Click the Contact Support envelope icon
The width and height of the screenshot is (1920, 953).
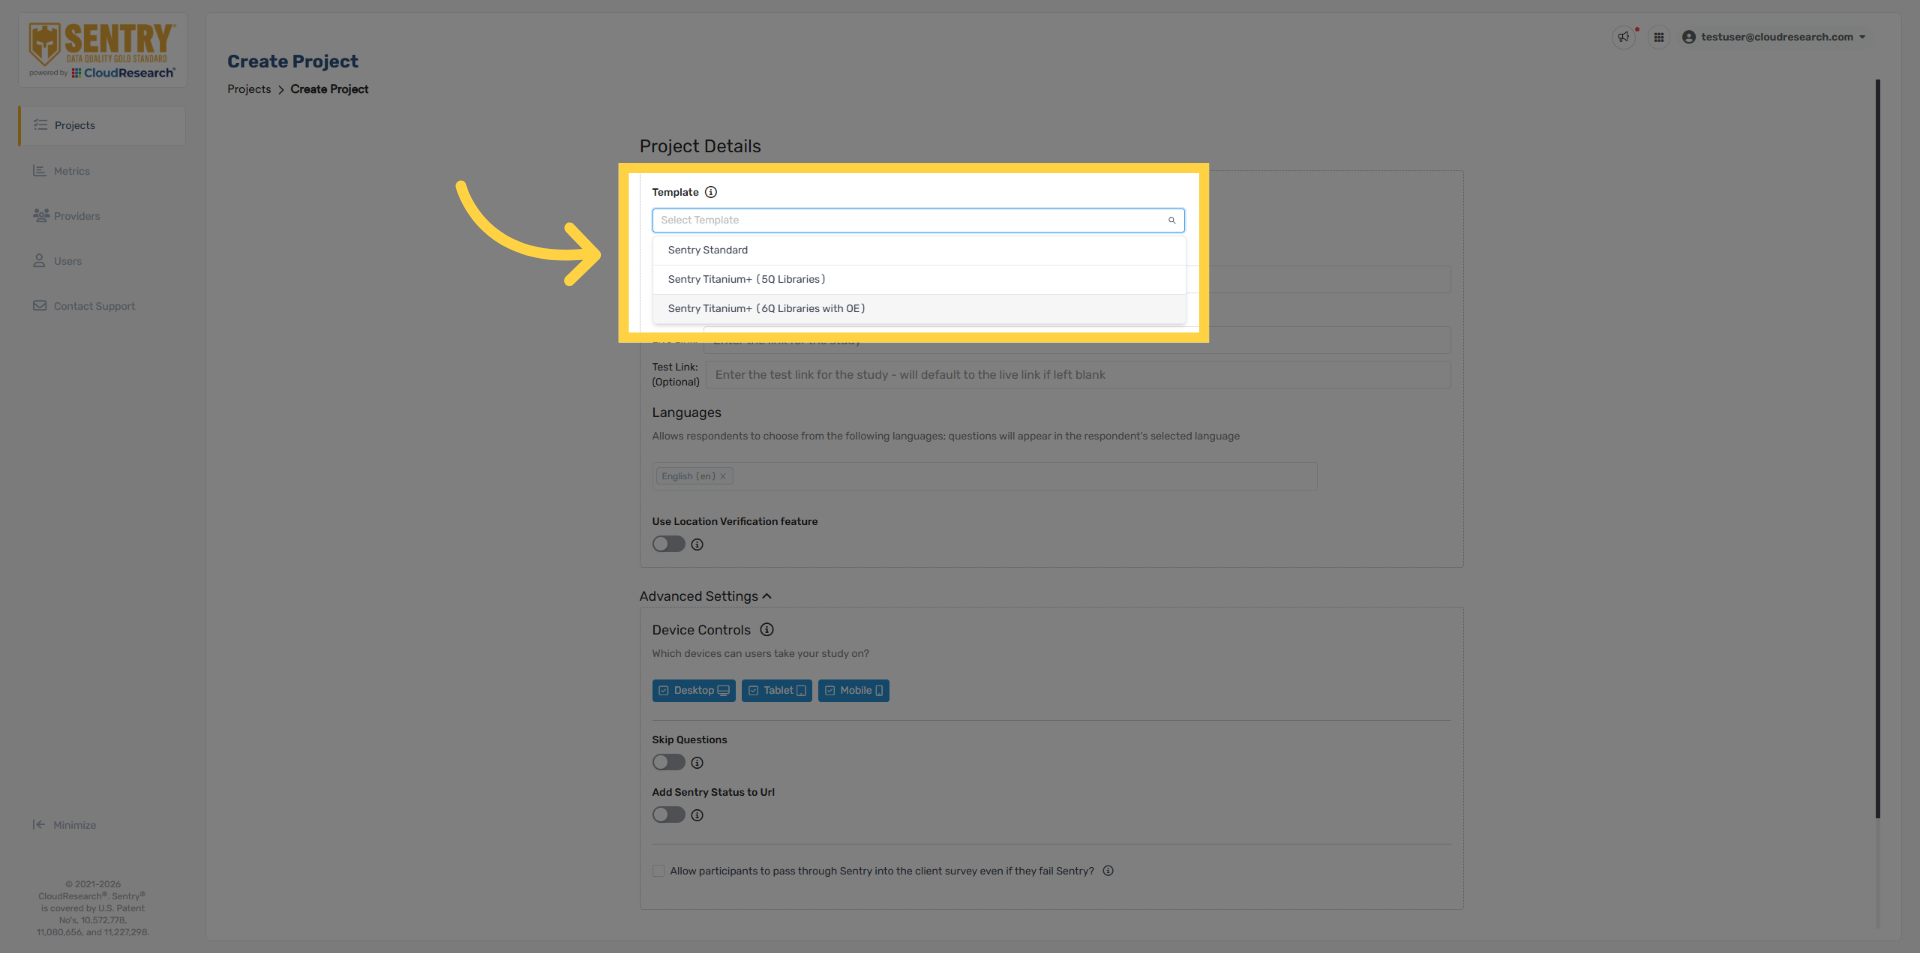click(x=40, y=306)
